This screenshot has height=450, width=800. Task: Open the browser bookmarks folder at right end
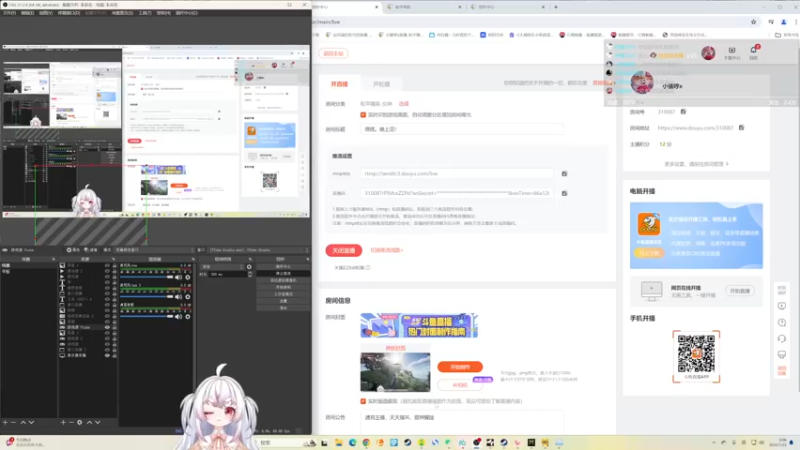(787, 35)
